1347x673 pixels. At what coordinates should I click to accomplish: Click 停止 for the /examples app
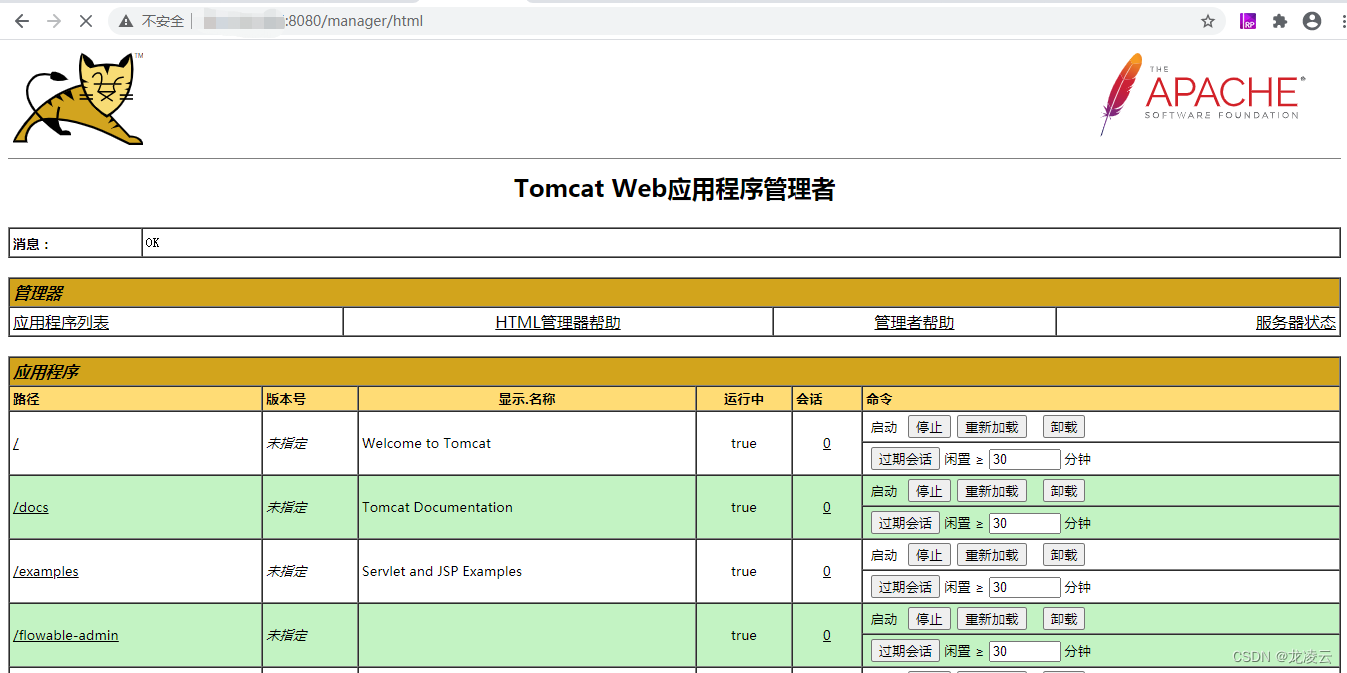[x=929, y=555]
